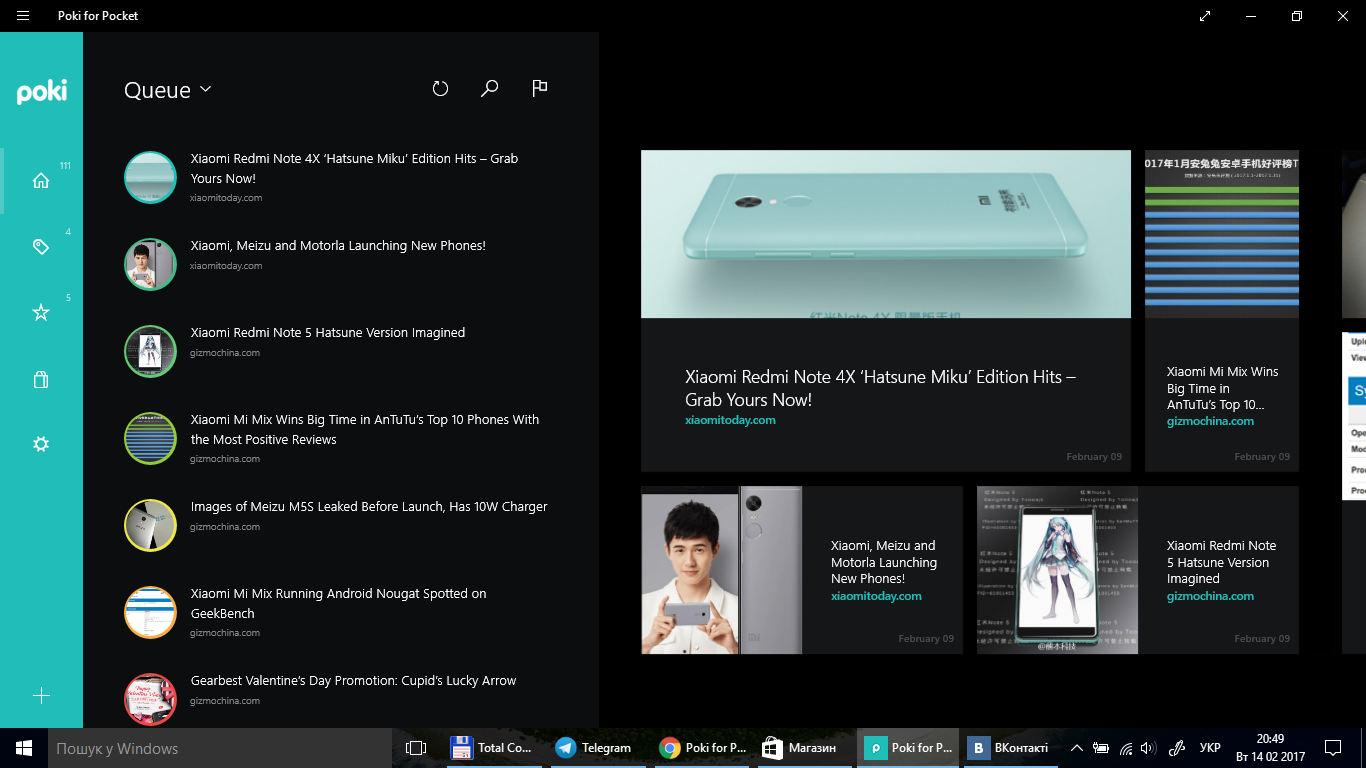Refresh the Queue list
Screen dimensions: 1366x768
(x=440, y=89)
